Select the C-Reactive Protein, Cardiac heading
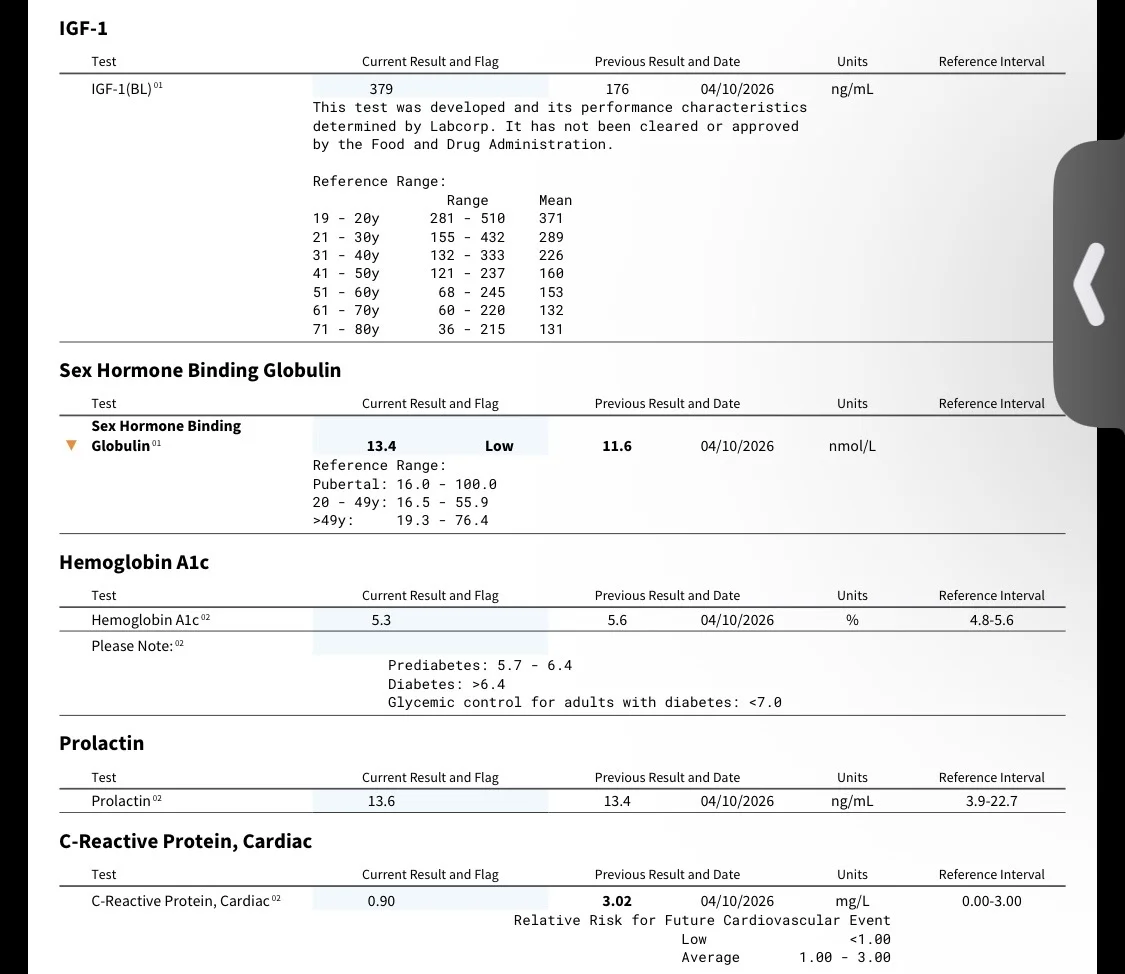This screenshot has height=974, width=1125. coord(185,841)
